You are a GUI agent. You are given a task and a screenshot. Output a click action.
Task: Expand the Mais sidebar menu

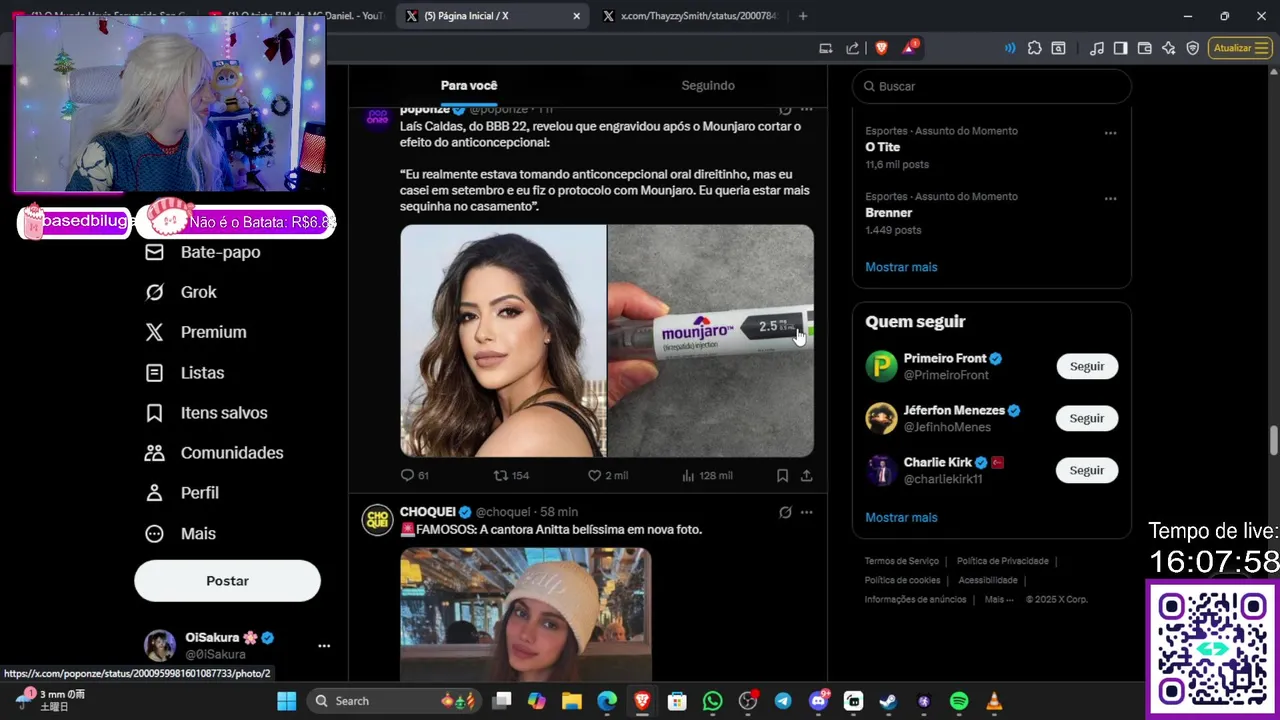click(181, 534)
